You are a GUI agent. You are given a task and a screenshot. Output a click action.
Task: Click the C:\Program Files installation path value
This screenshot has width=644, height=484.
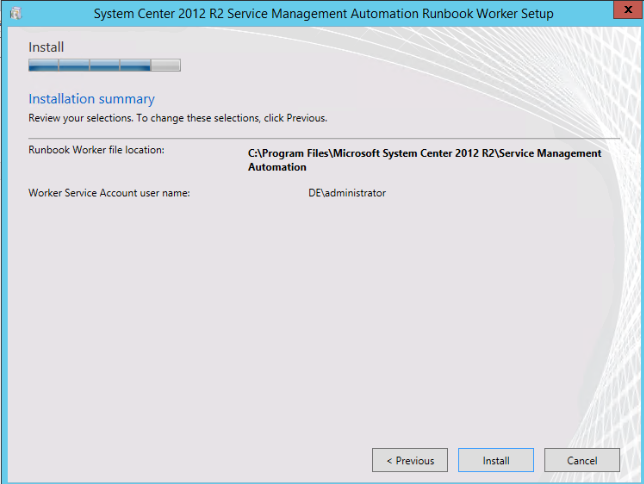click(424, 153)
